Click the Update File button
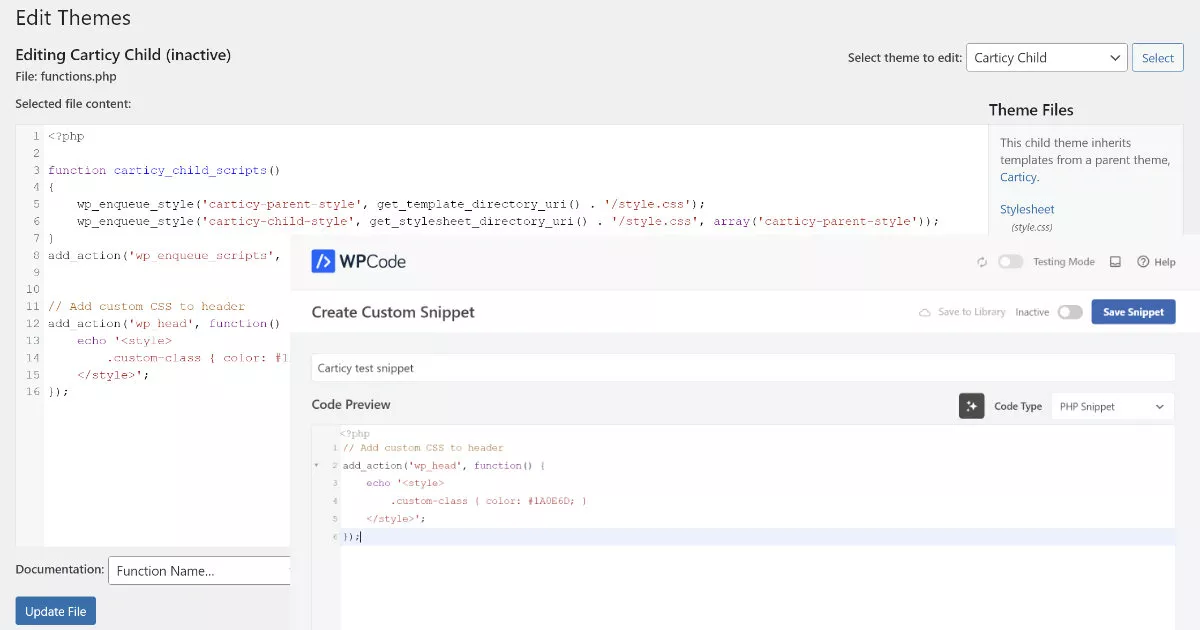This screenshot has height=630, width=1200. (55, 611)
